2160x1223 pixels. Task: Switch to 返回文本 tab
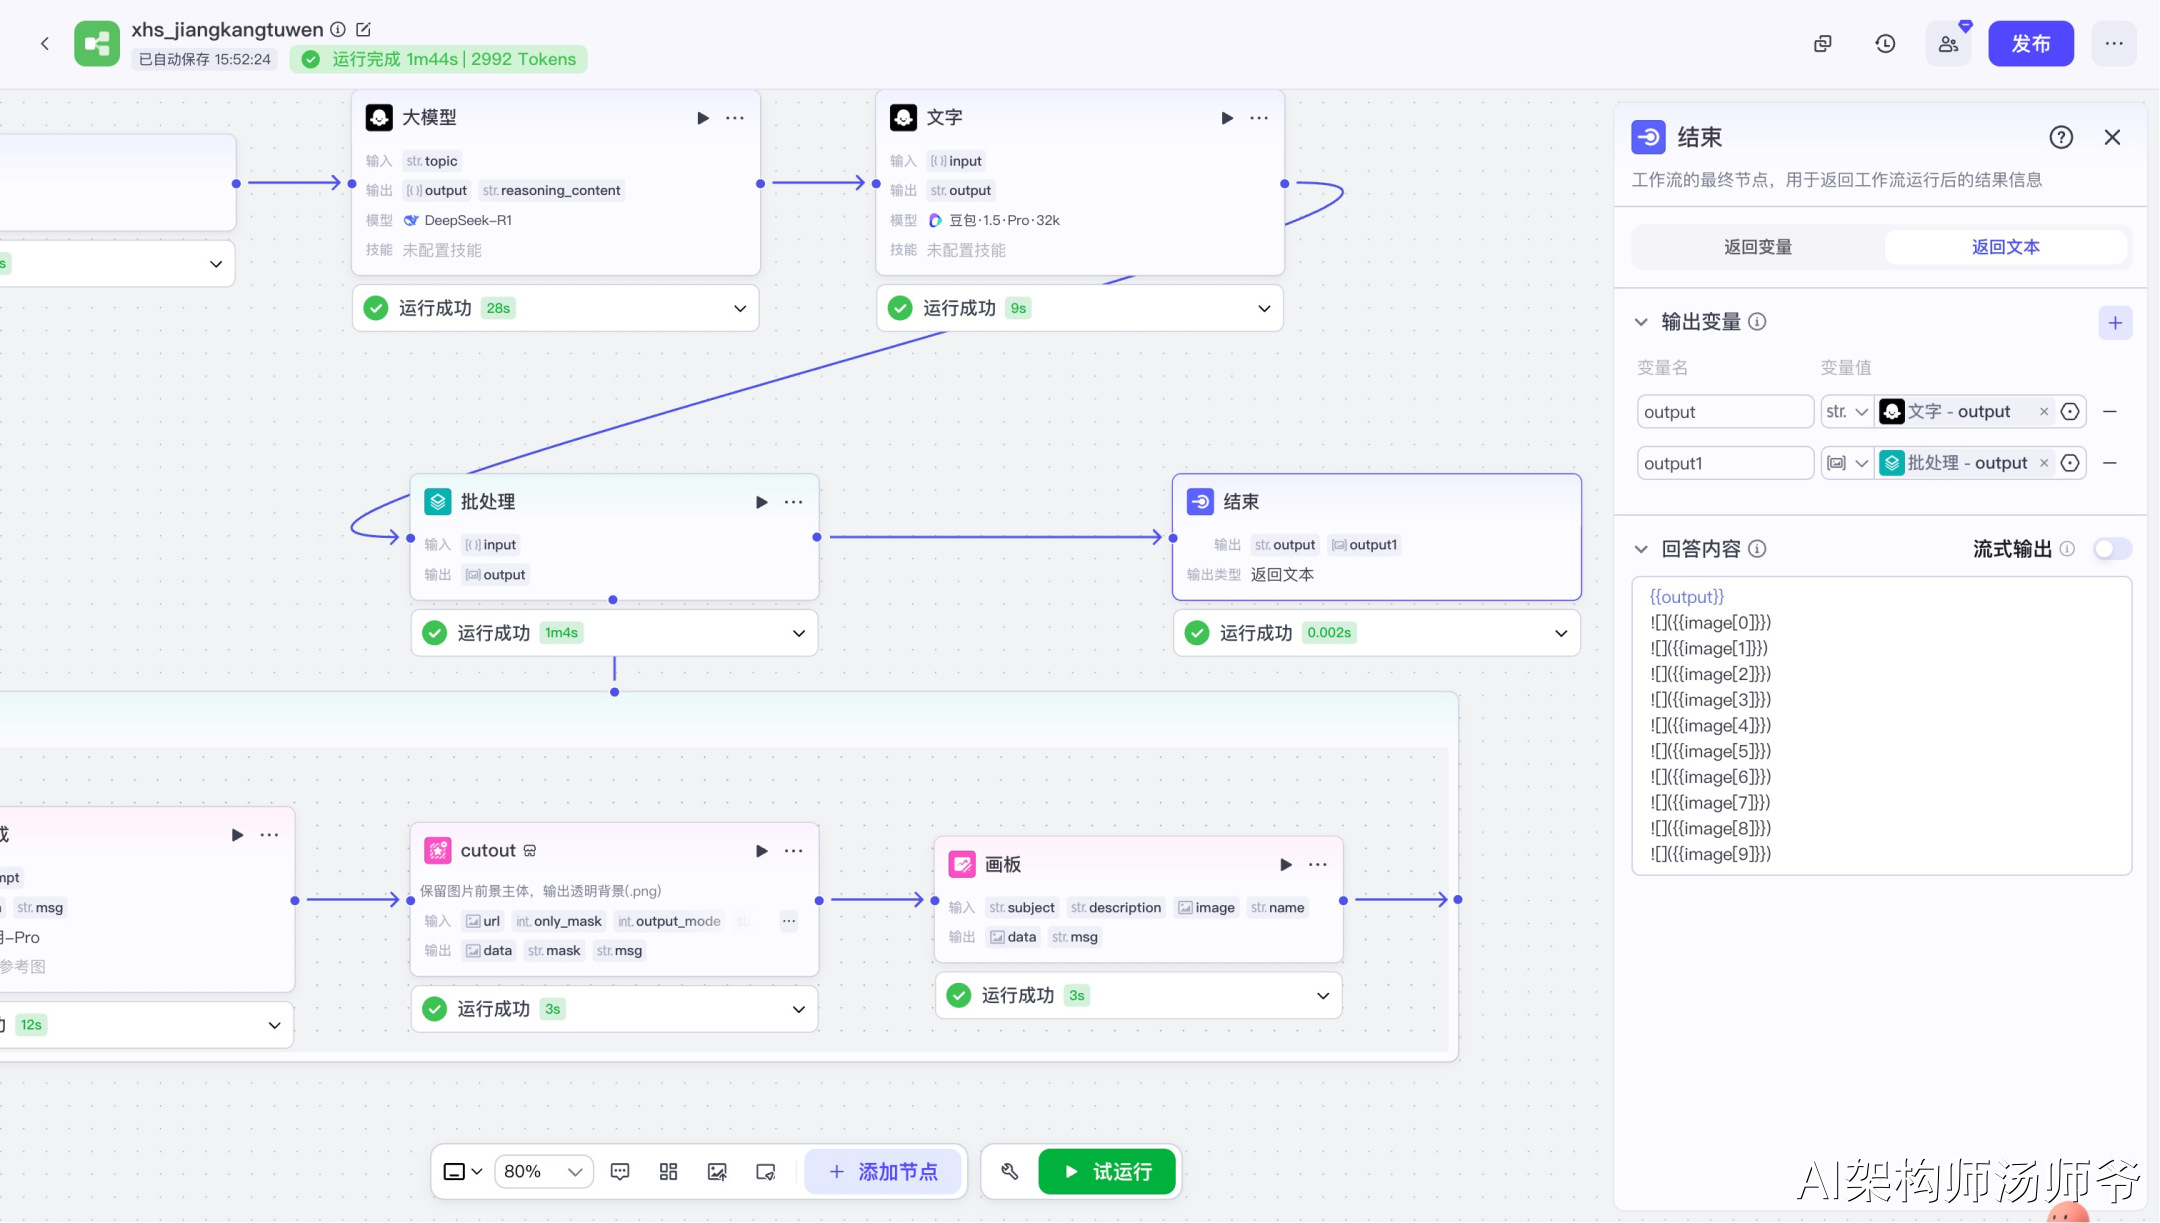click(2005, 247)
